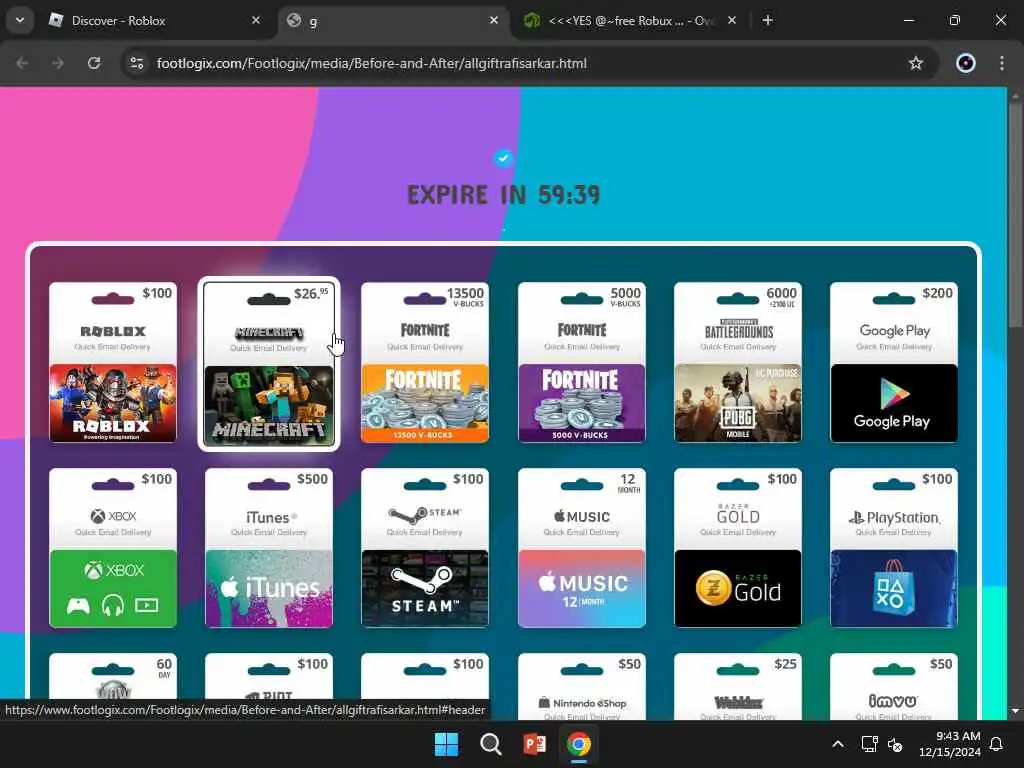This screenshot has height=768, width=1024.
Task: Pick the $100 PlayStation gift card
Action: [894, 548]
